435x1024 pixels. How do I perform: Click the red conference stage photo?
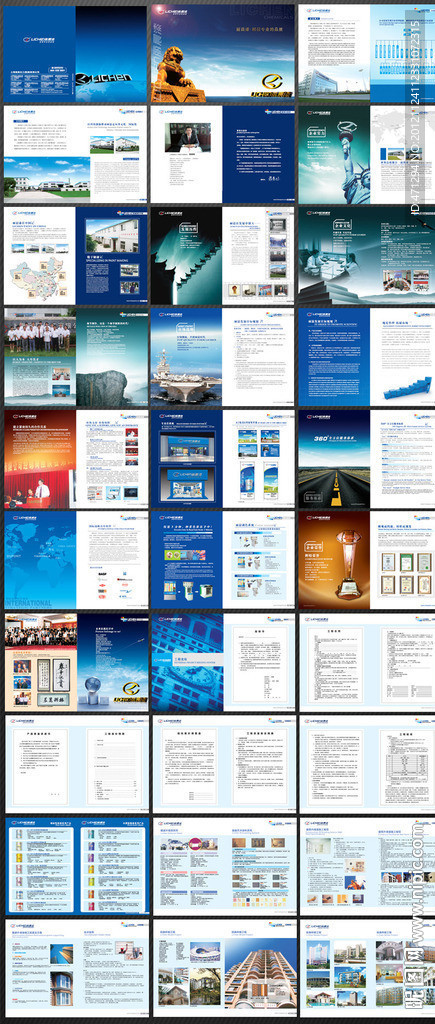[40, 459]
